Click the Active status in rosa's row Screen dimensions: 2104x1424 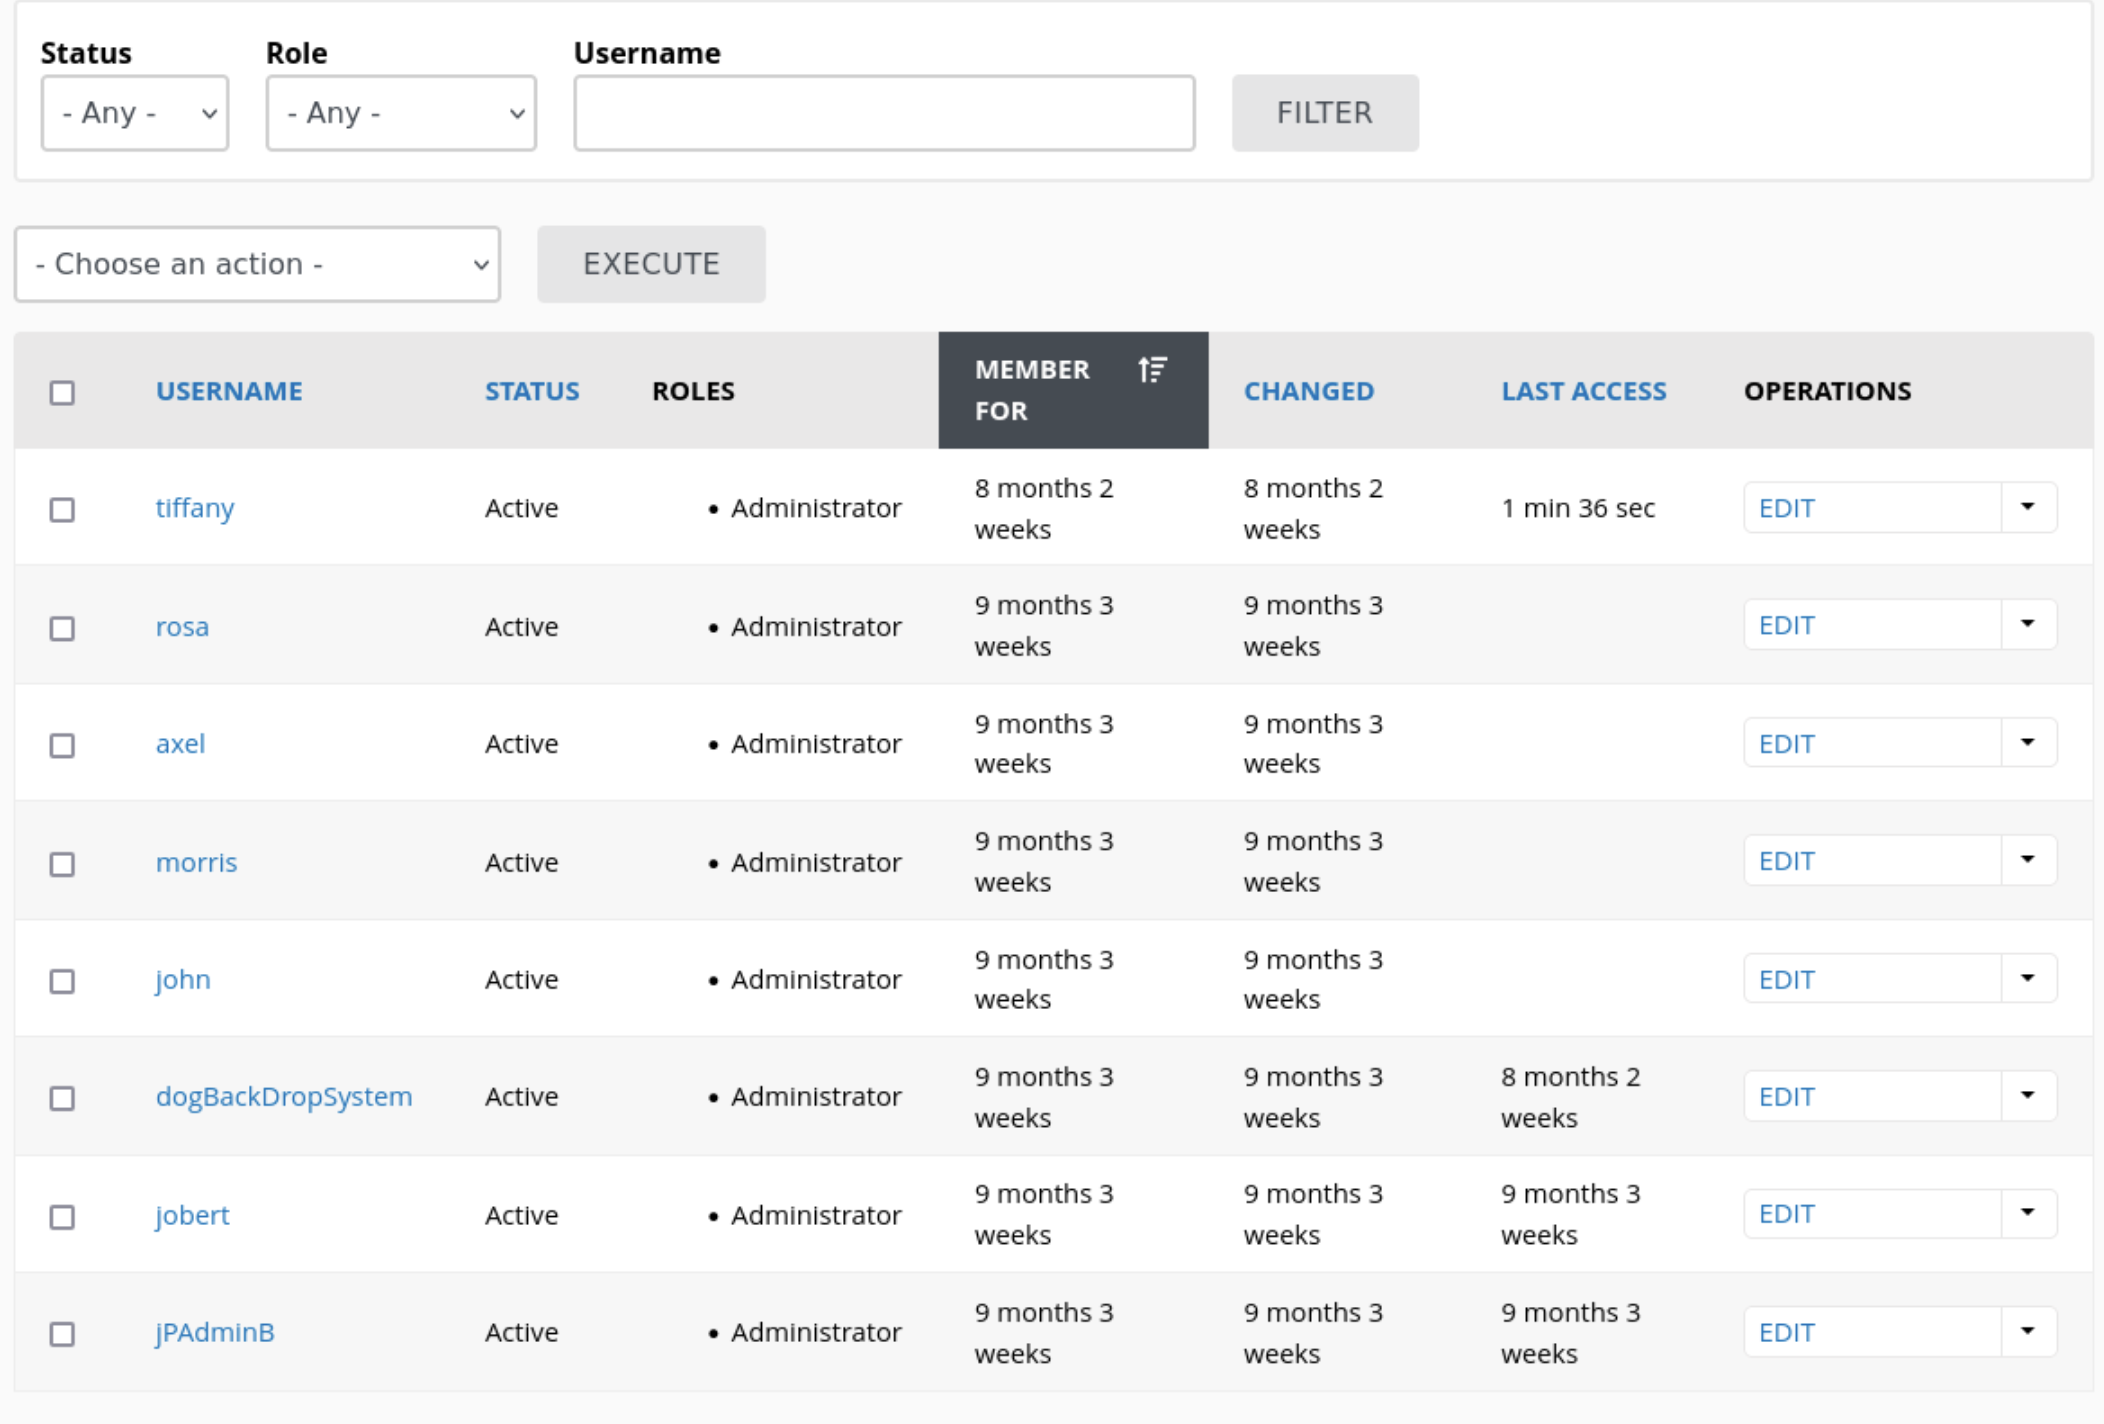click(x=521, y=627)
